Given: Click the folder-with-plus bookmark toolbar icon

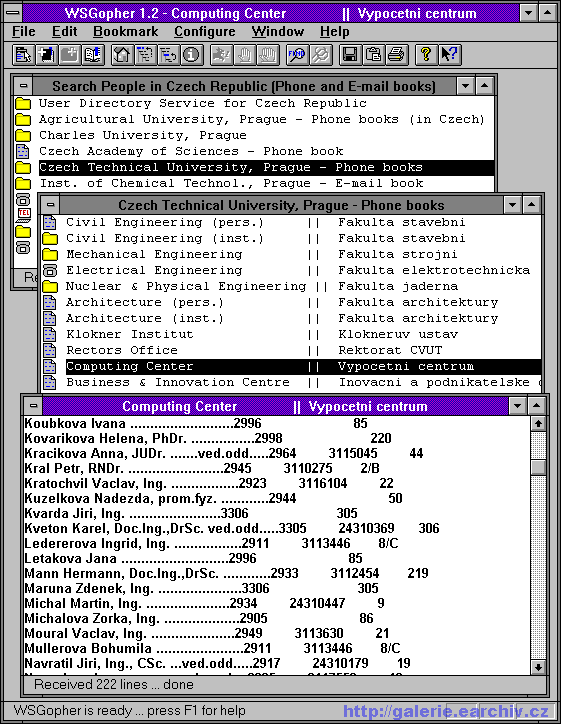Looking at the screenshot, I should (70, 55).
